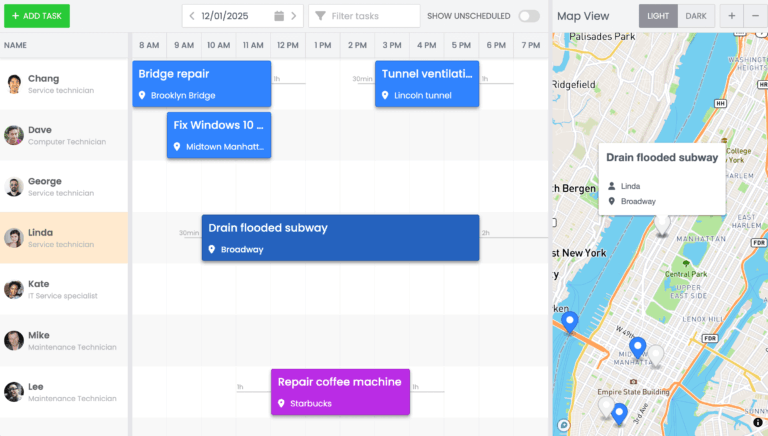
Task: Go to the next date arrow
Action: [293, 16]
